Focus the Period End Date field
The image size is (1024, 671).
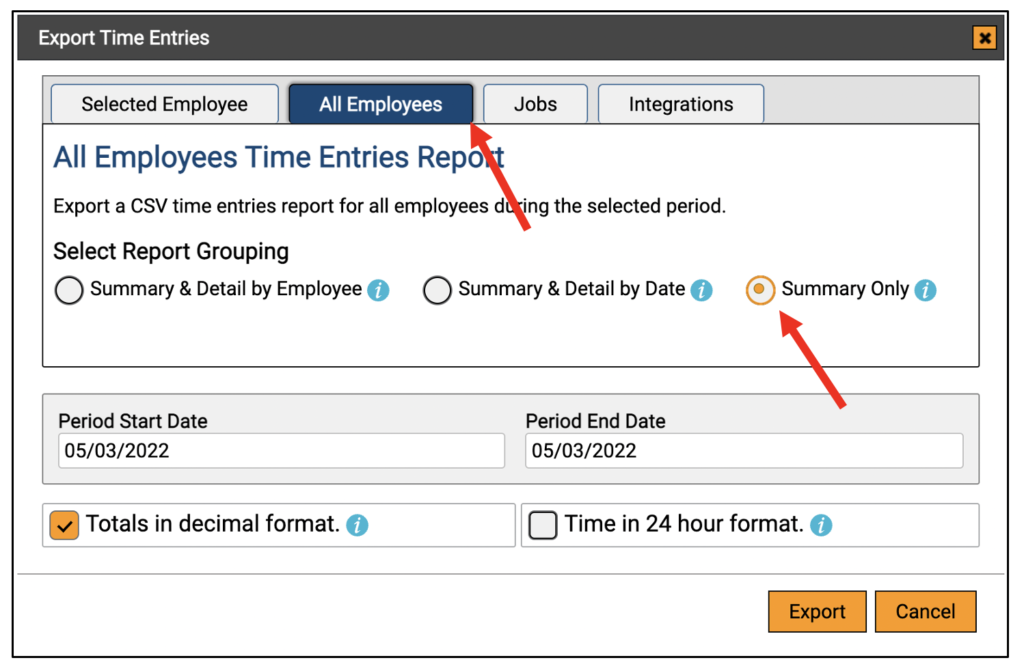click(x=743, y=451)
